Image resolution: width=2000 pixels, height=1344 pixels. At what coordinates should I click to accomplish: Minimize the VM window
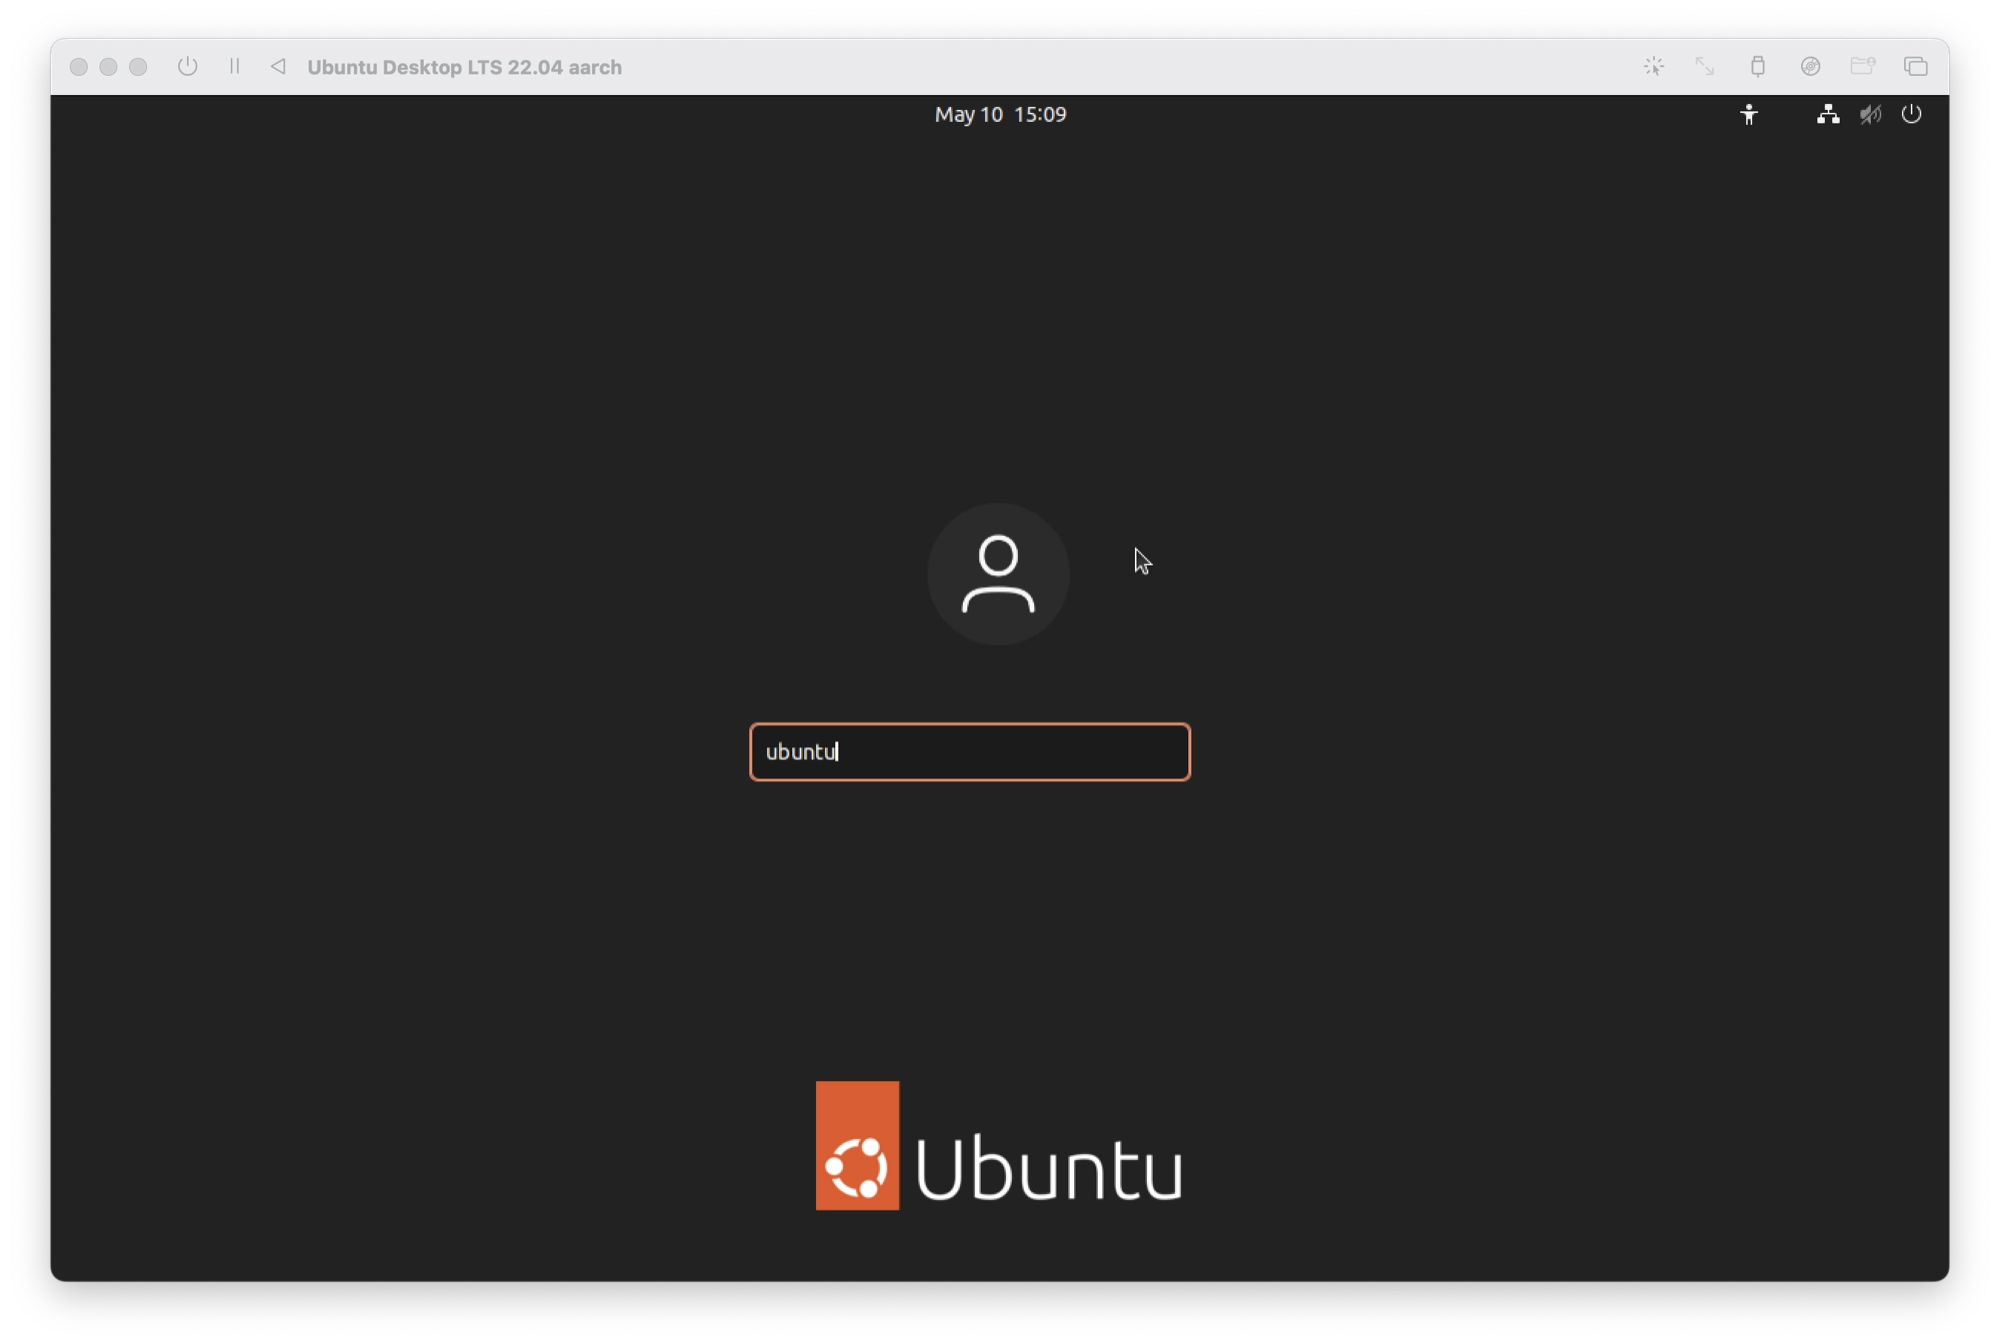pyautogui.click(x=108, y=67)
